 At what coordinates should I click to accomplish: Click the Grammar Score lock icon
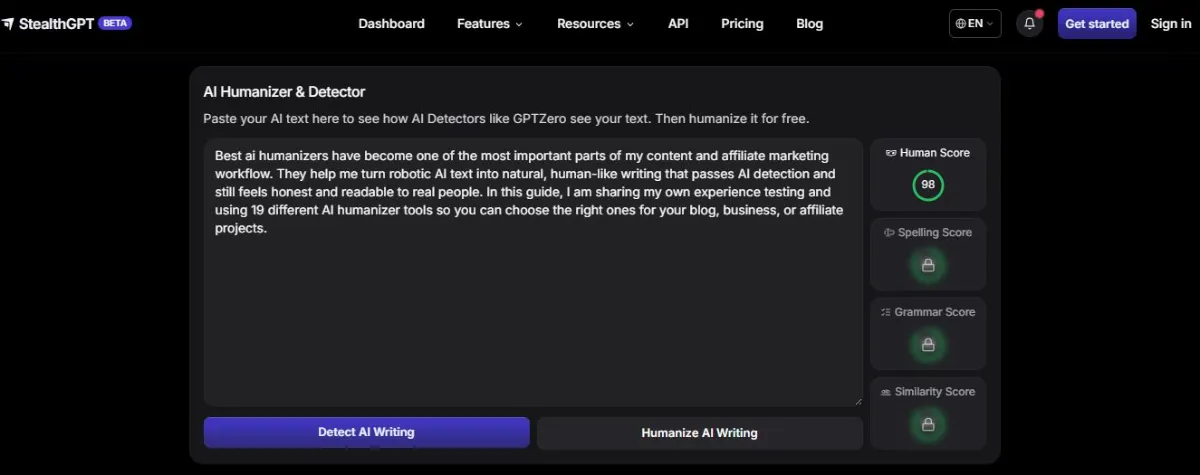pyautogui.click(x=928, y=344)
